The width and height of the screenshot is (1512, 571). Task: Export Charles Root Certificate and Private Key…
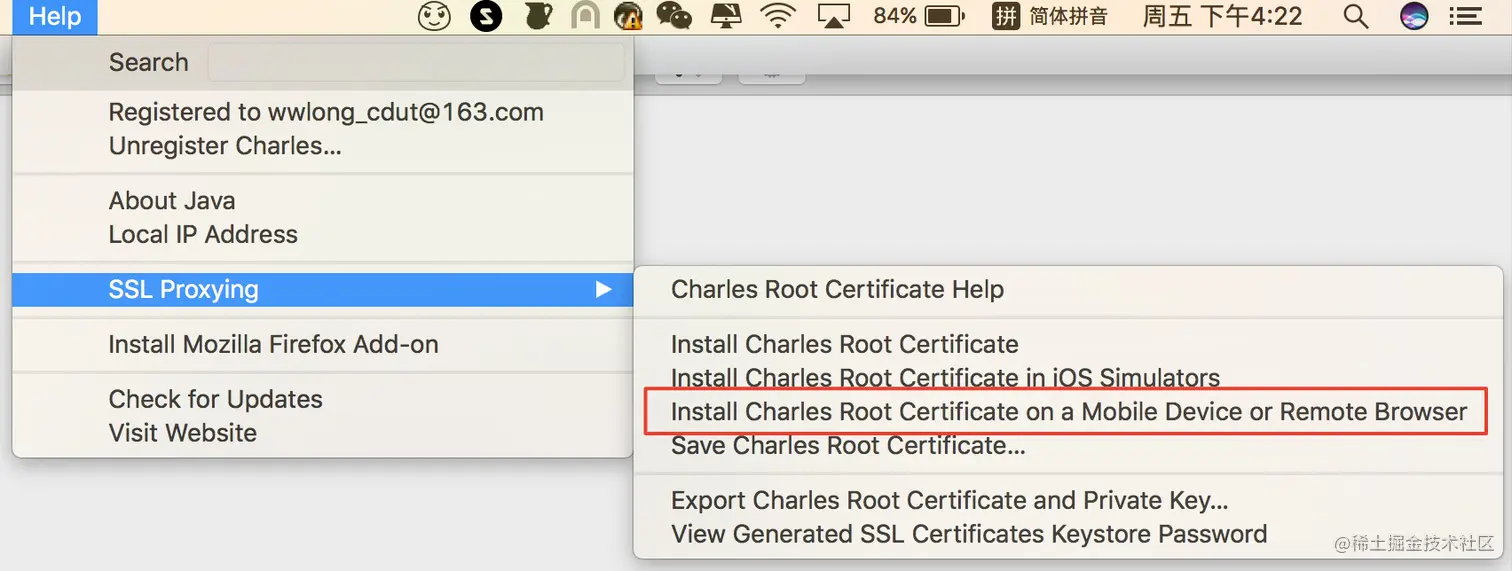(x=949, y=501)
